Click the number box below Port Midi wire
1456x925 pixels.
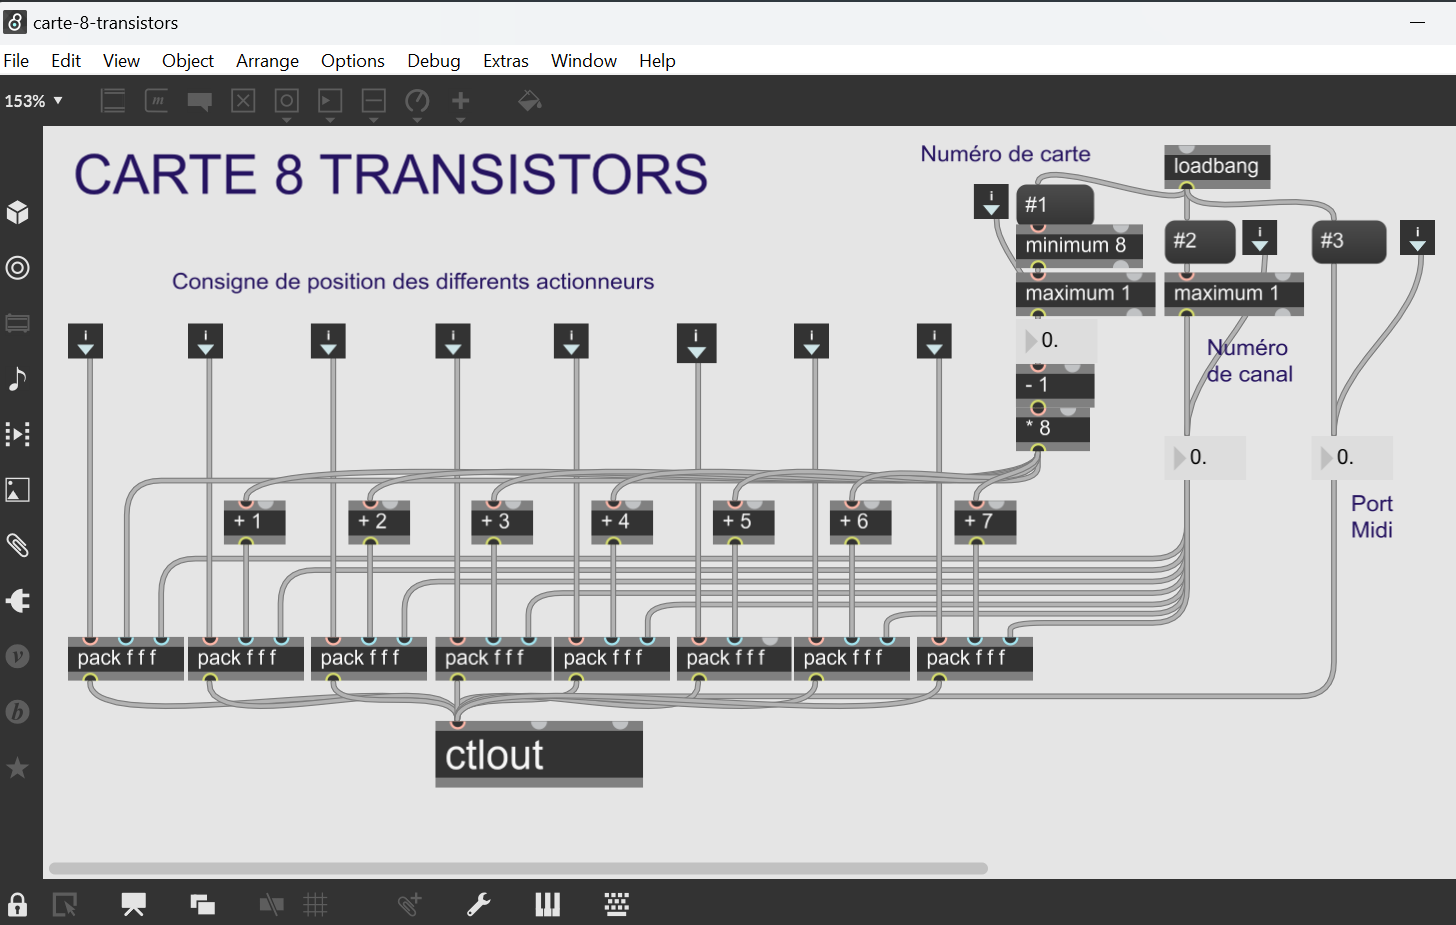point(1352,457)
